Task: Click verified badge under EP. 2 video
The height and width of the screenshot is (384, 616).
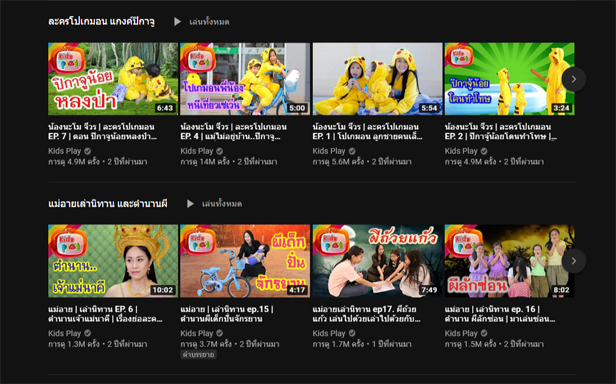Action: (x=484, y=151)
